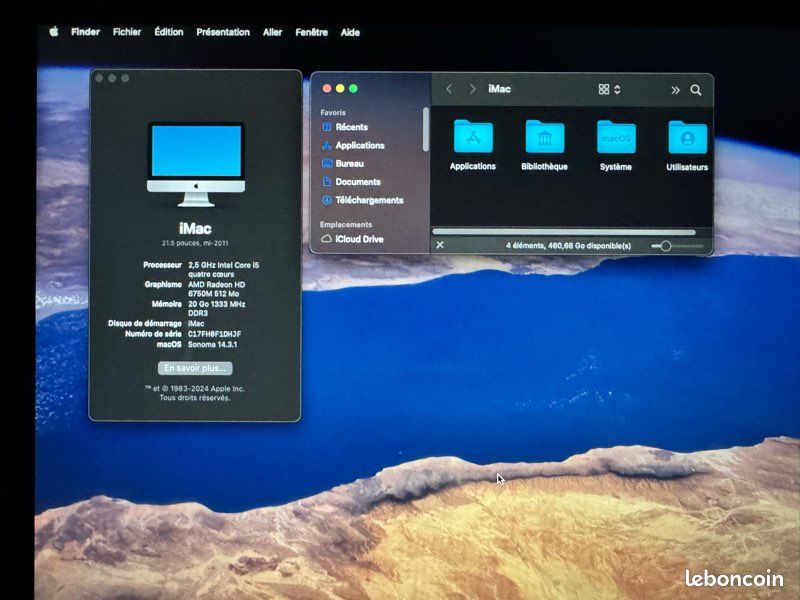Click the X icon in Finder status bar
This screenshot has width=800, height=600.
pos(440,245)
